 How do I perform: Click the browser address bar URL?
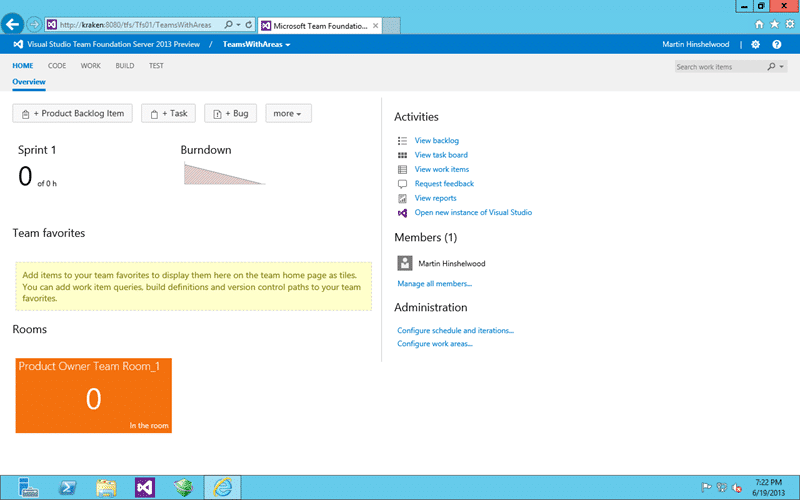click(135, 24)
